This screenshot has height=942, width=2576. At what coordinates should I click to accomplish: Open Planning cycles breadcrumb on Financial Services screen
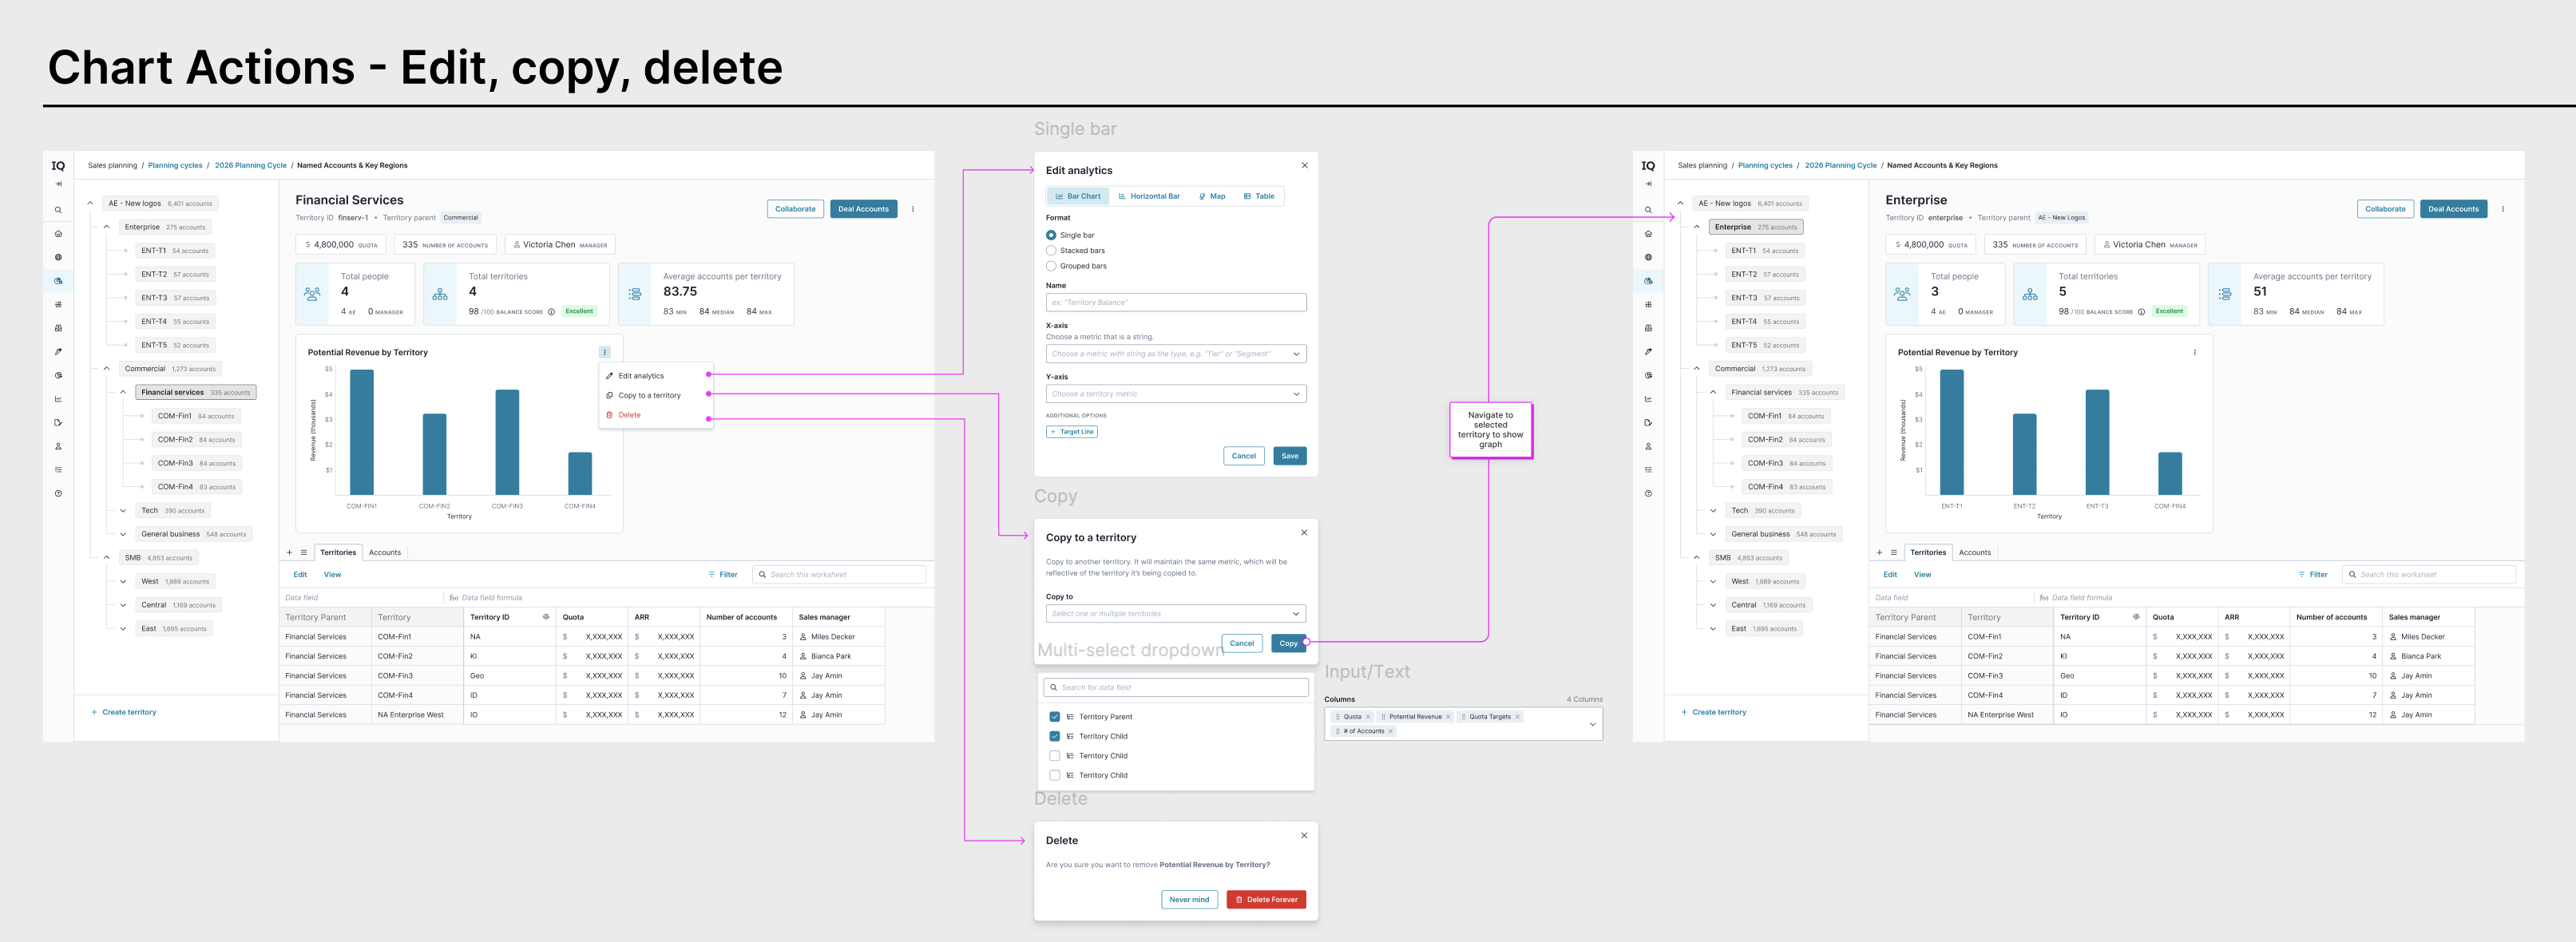click(x=175, y=166)
